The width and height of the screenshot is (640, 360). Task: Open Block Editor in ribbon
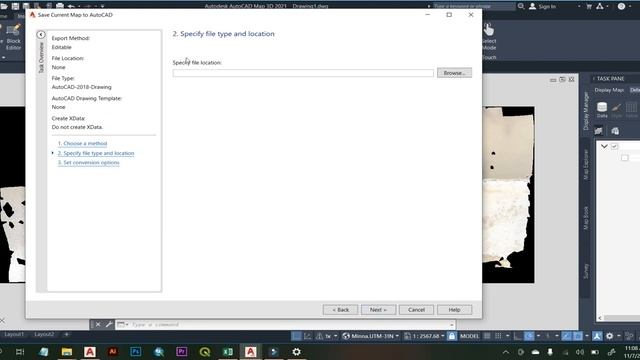point(13,38)
